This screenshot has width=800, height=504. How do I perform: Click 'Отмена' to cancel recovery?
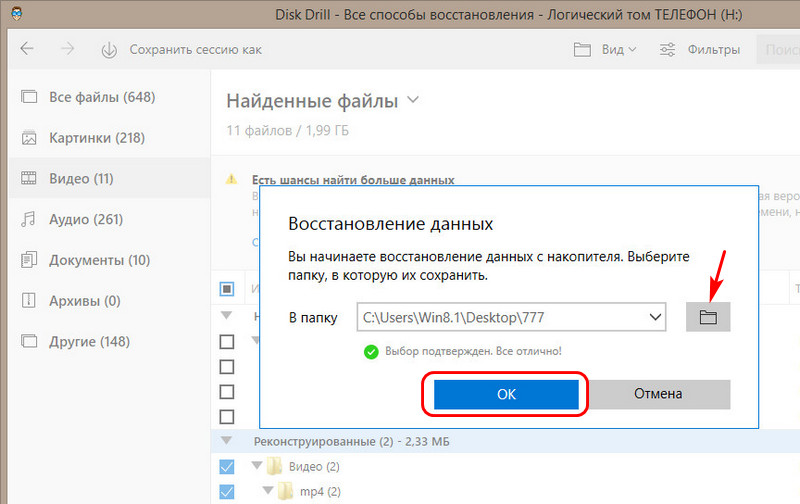[658, 394]
